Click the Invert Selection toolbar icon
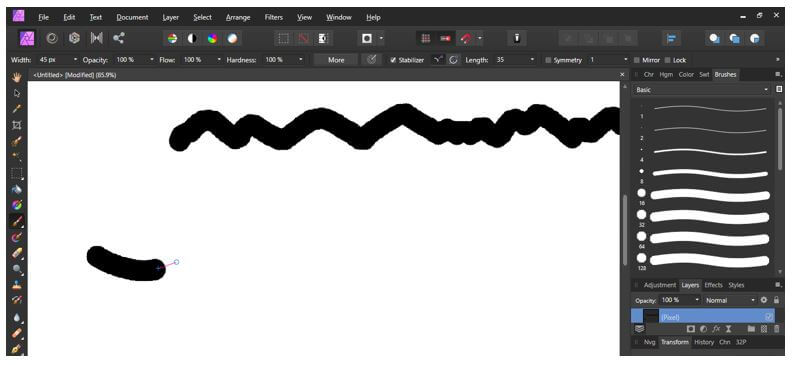 (x=324, y=38)
